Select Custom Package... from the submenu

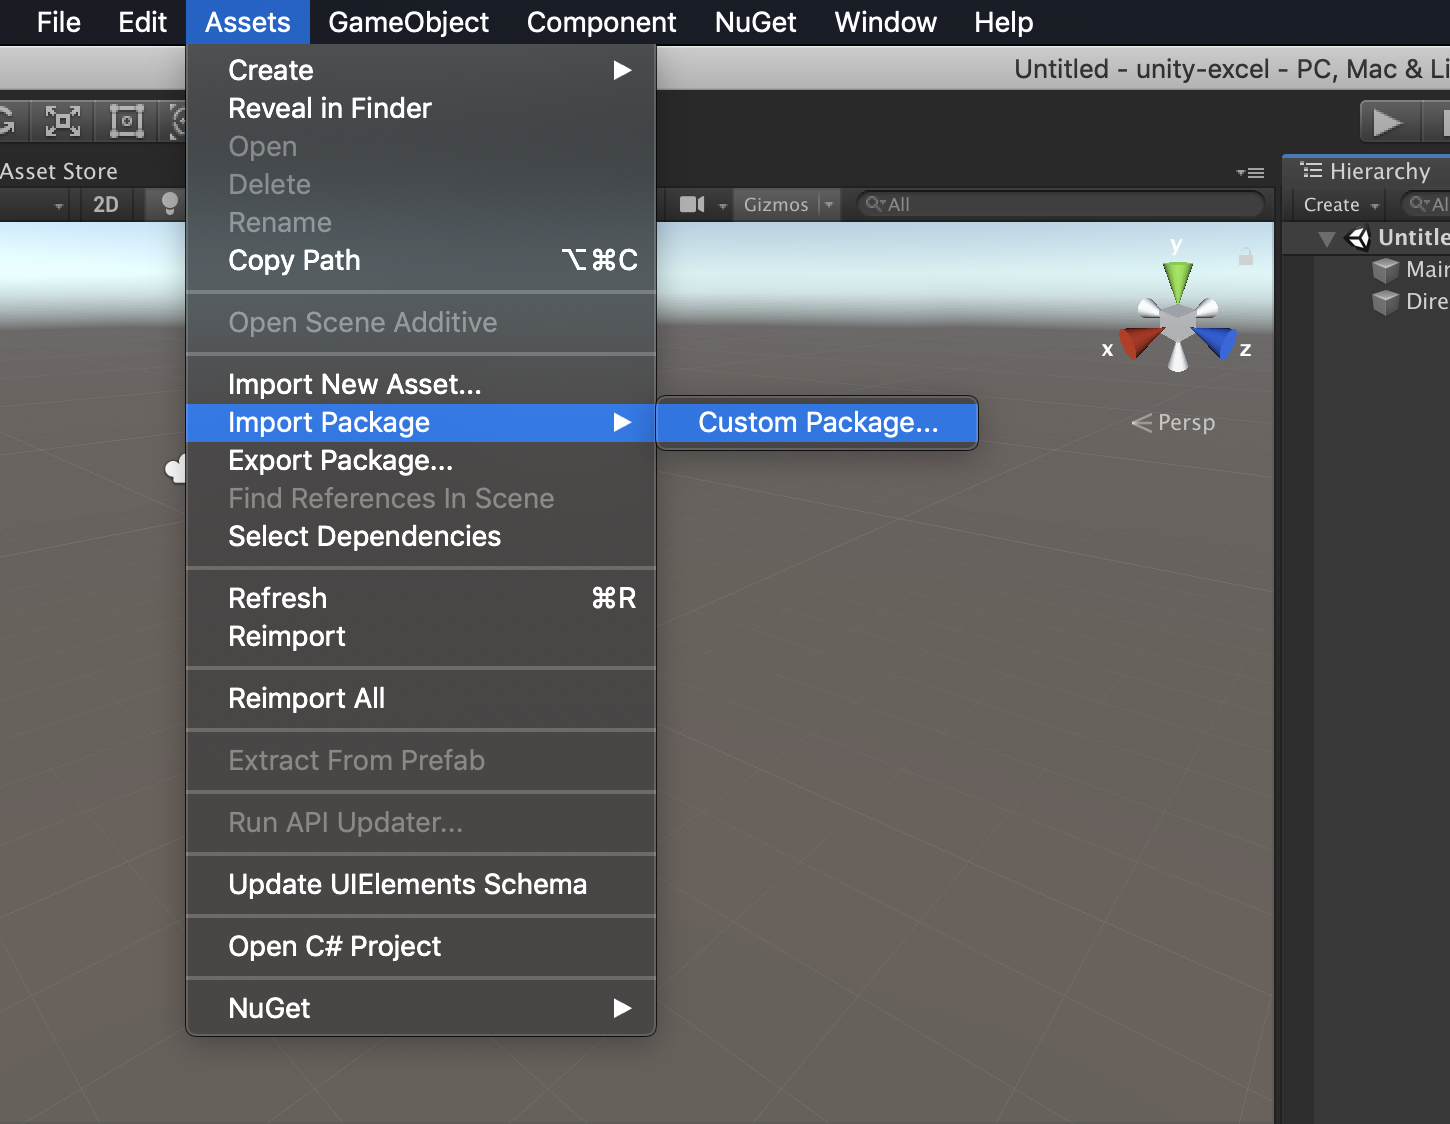click(817, 422)
